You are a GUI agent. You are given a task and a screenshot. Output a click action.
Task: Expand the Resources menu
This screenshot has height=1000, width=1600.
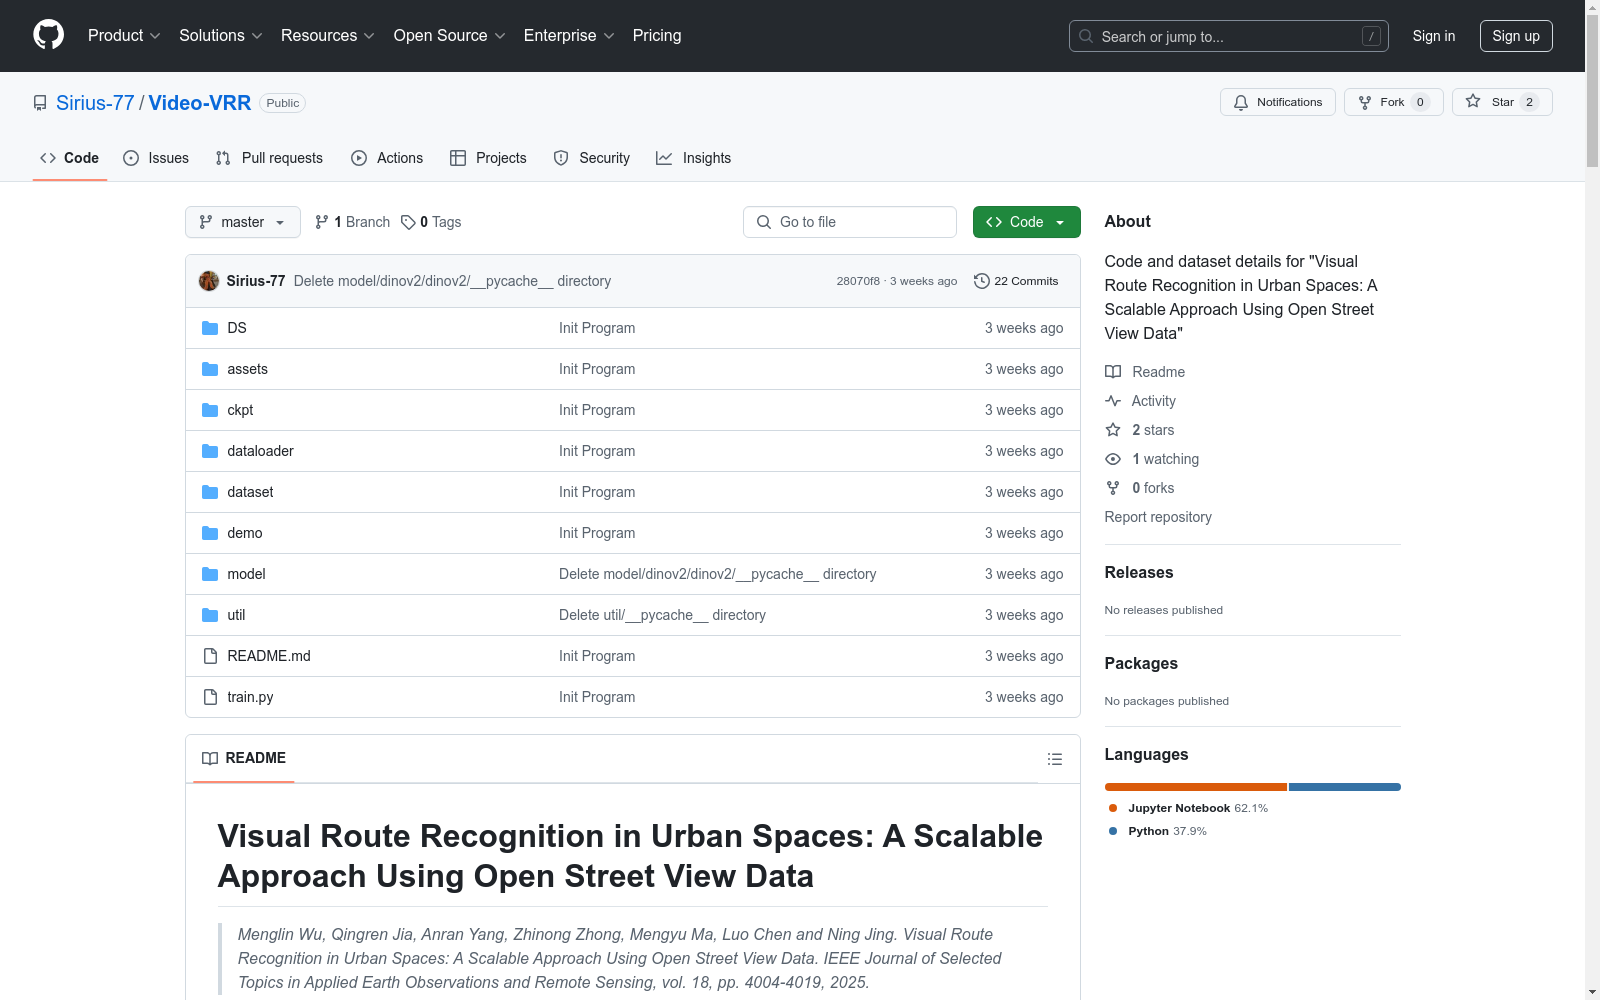point(328,35)
